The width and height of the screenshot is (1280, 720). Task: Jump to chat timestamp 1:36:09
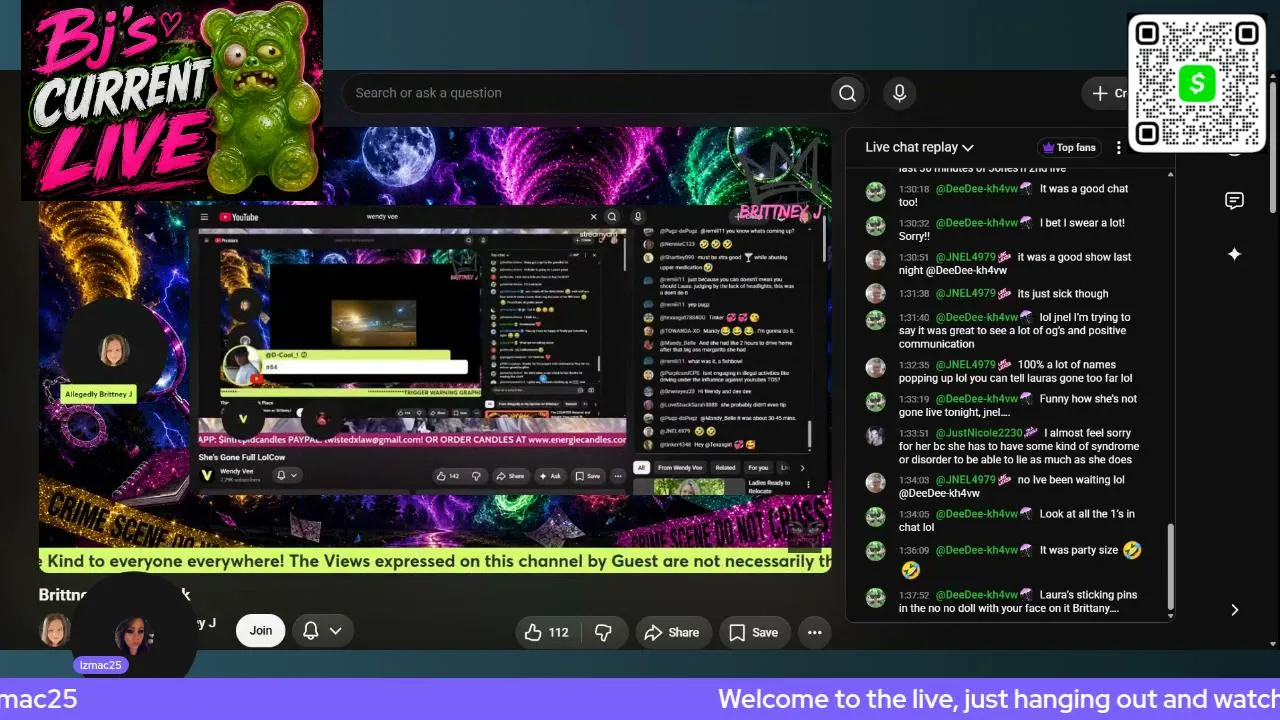pyautogui.click(x=914, y=550)
